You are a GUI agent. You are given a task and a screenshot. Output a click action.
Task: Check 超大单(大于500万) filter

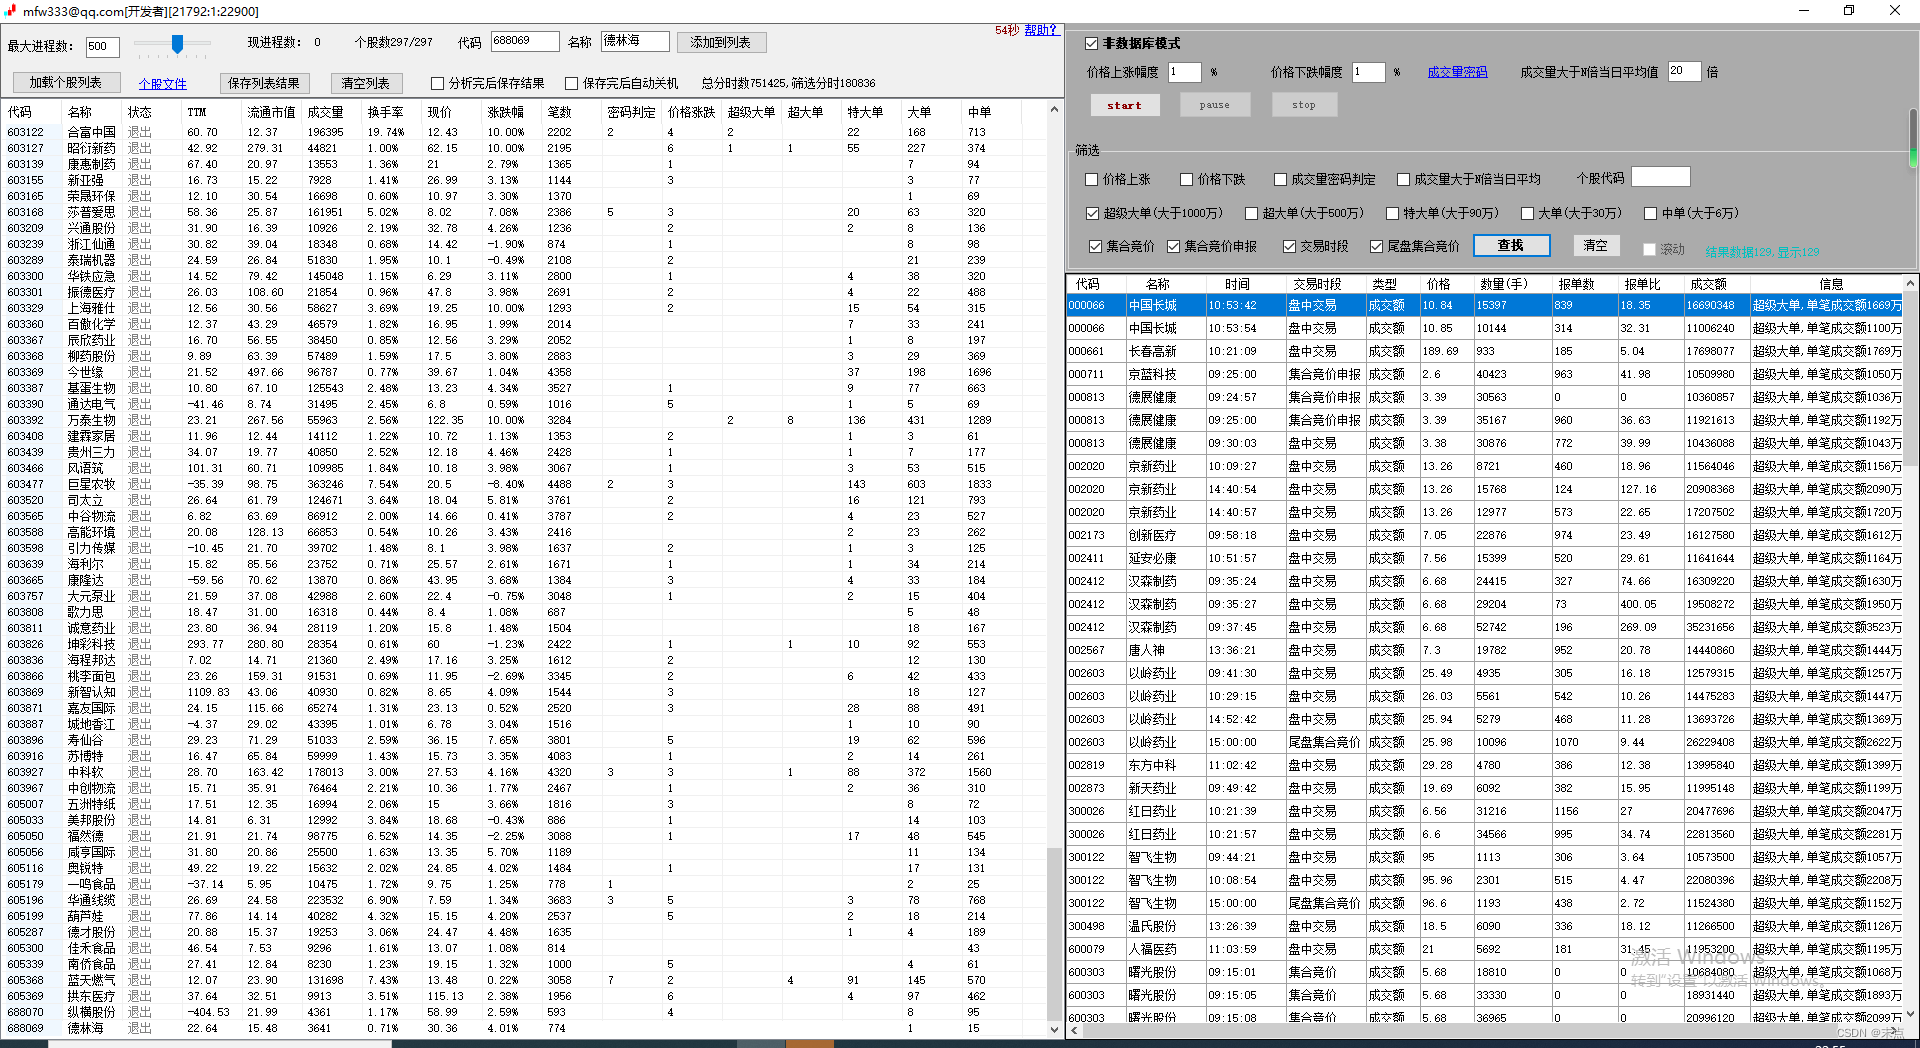(1251, 214)
